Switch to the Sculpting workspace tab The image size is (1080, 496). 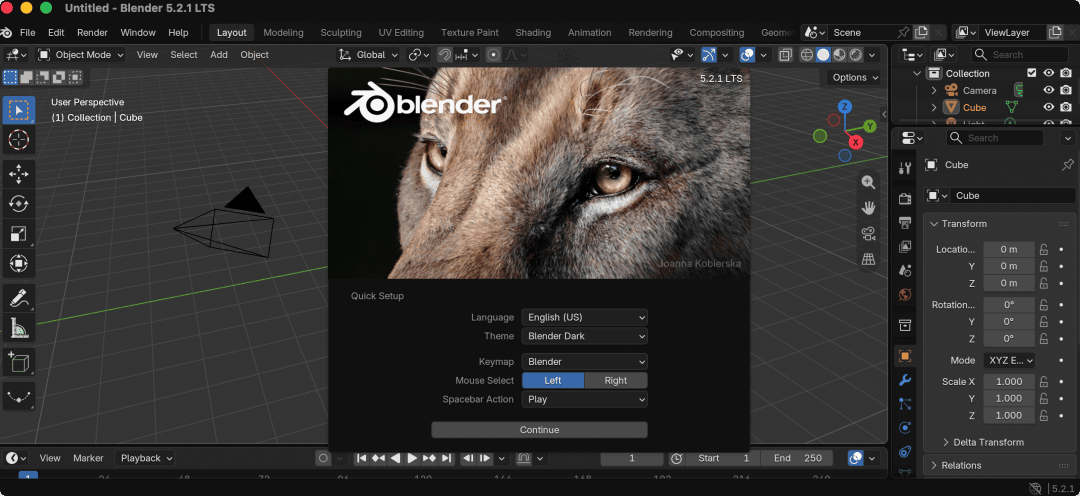click(341, 32)
